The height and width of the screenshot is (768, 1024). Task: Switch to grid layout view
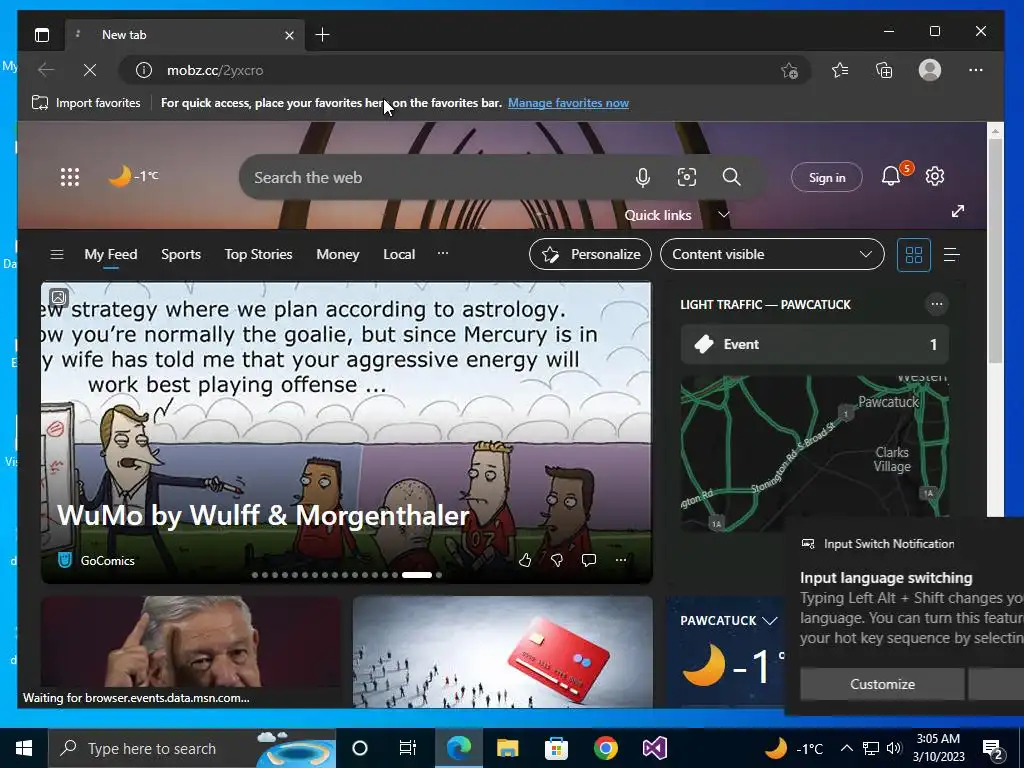(x=914, y=255)
